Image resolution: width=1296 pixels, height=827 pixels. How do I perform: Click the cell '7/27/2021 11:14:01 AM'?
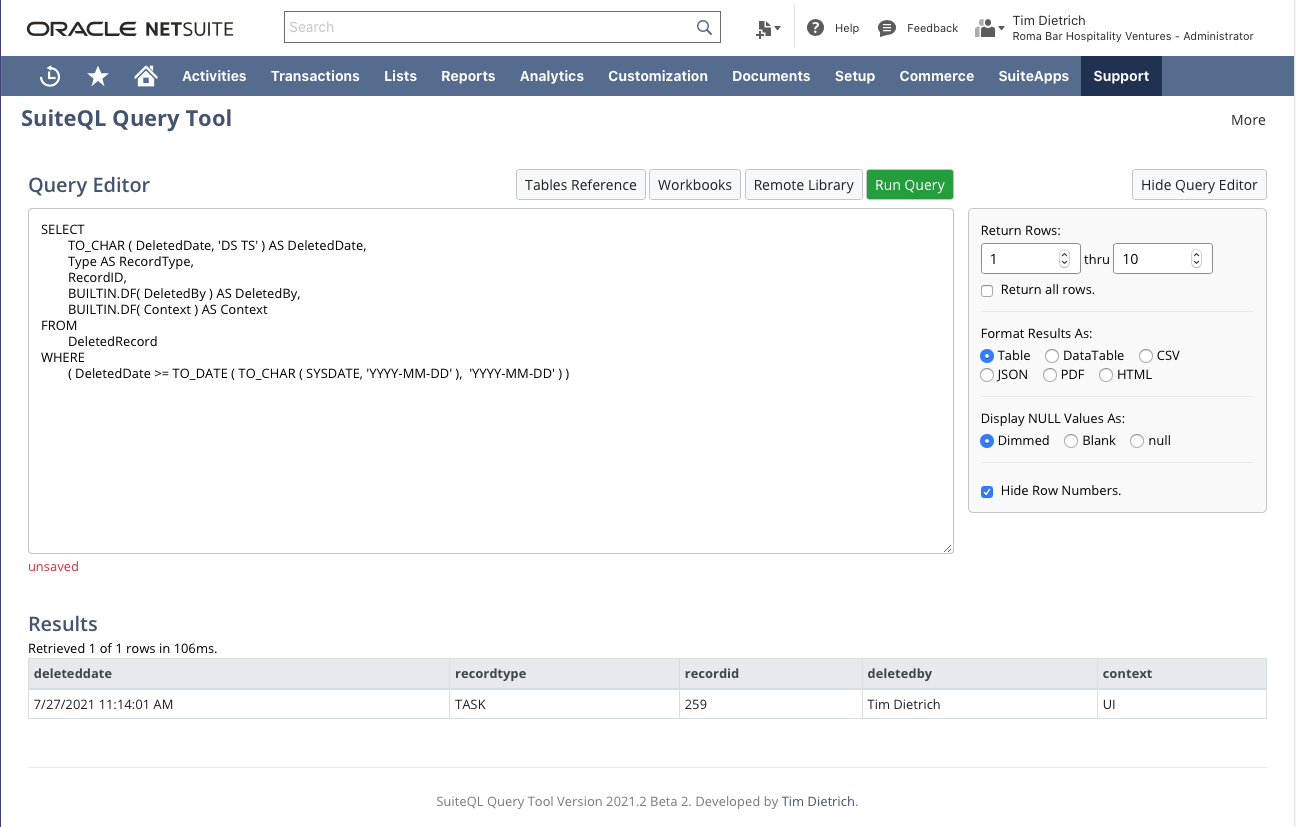[x=240, y=704]
